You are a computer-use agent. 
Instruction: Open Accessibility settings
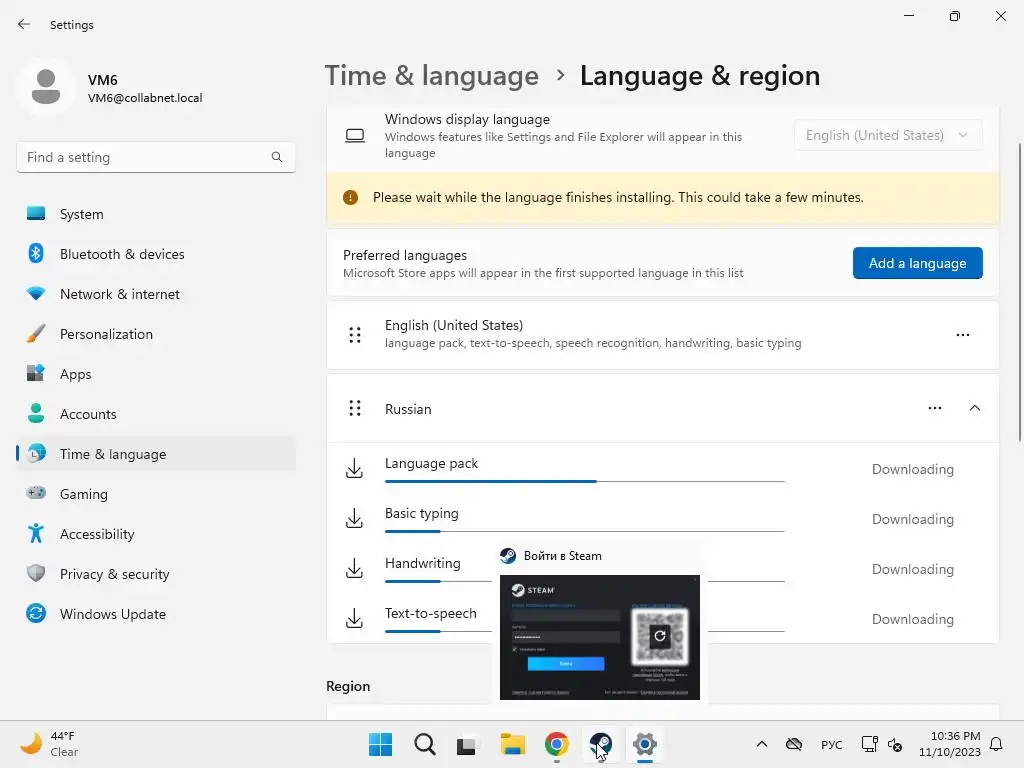click(156, 534)
